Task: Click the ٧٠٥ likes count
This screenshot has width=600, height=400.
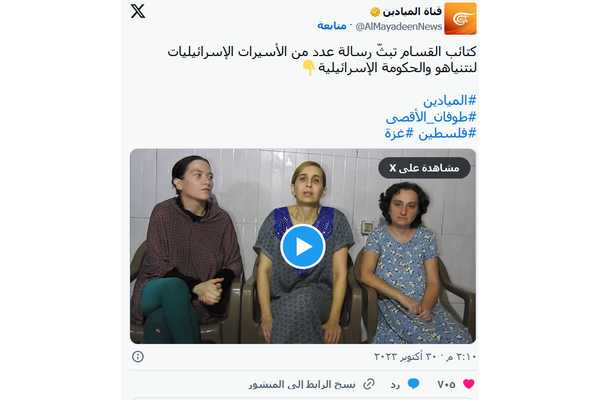Action: [x=446, y=384]
